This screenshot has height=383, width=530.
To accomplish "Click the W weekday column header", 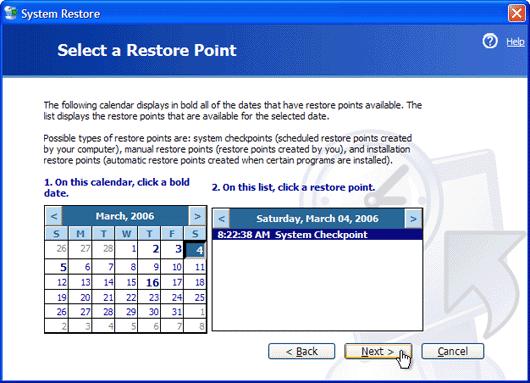I will (x=126, y=234).
